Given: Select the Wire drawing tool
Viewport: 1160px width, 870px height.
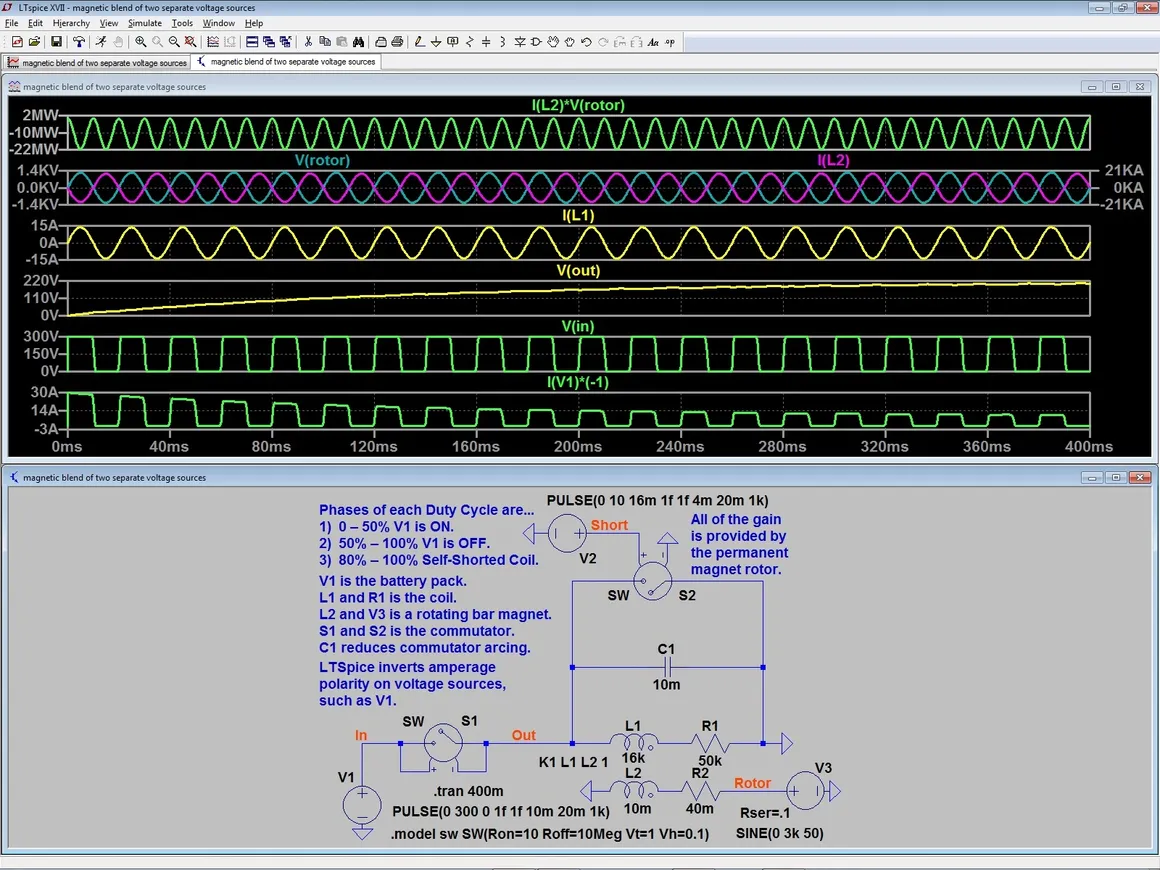Looking at the screenshot, I should point(419,42).
